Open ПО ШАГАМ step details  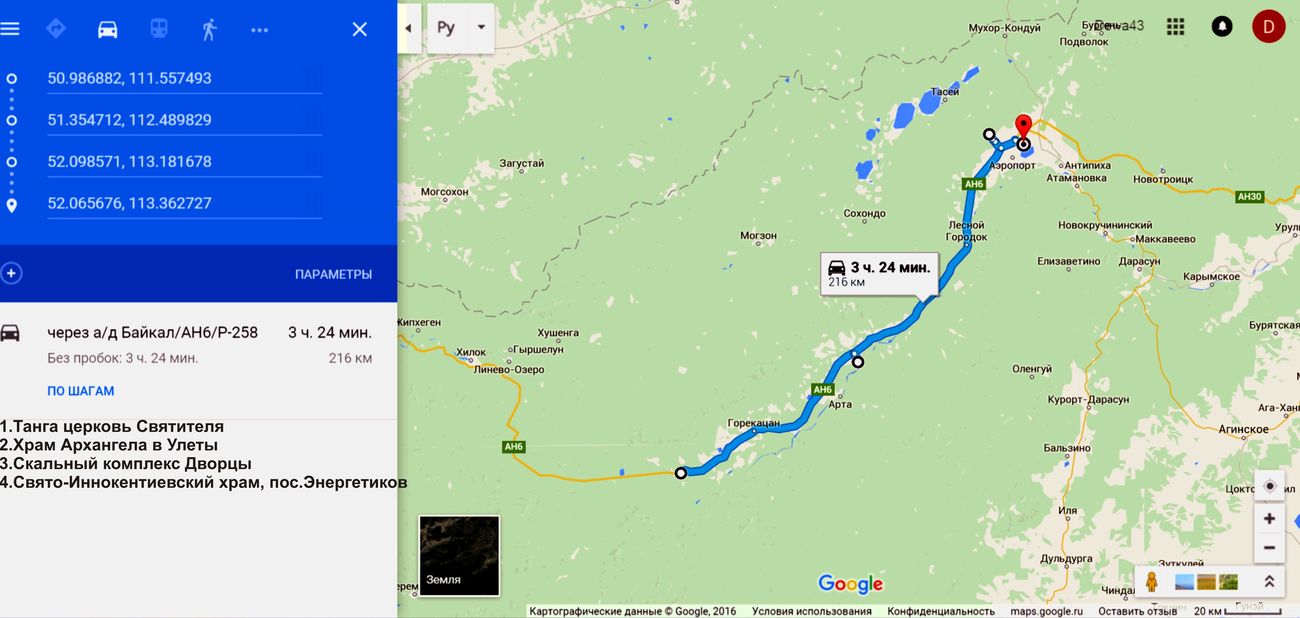(x=81, y=391)
